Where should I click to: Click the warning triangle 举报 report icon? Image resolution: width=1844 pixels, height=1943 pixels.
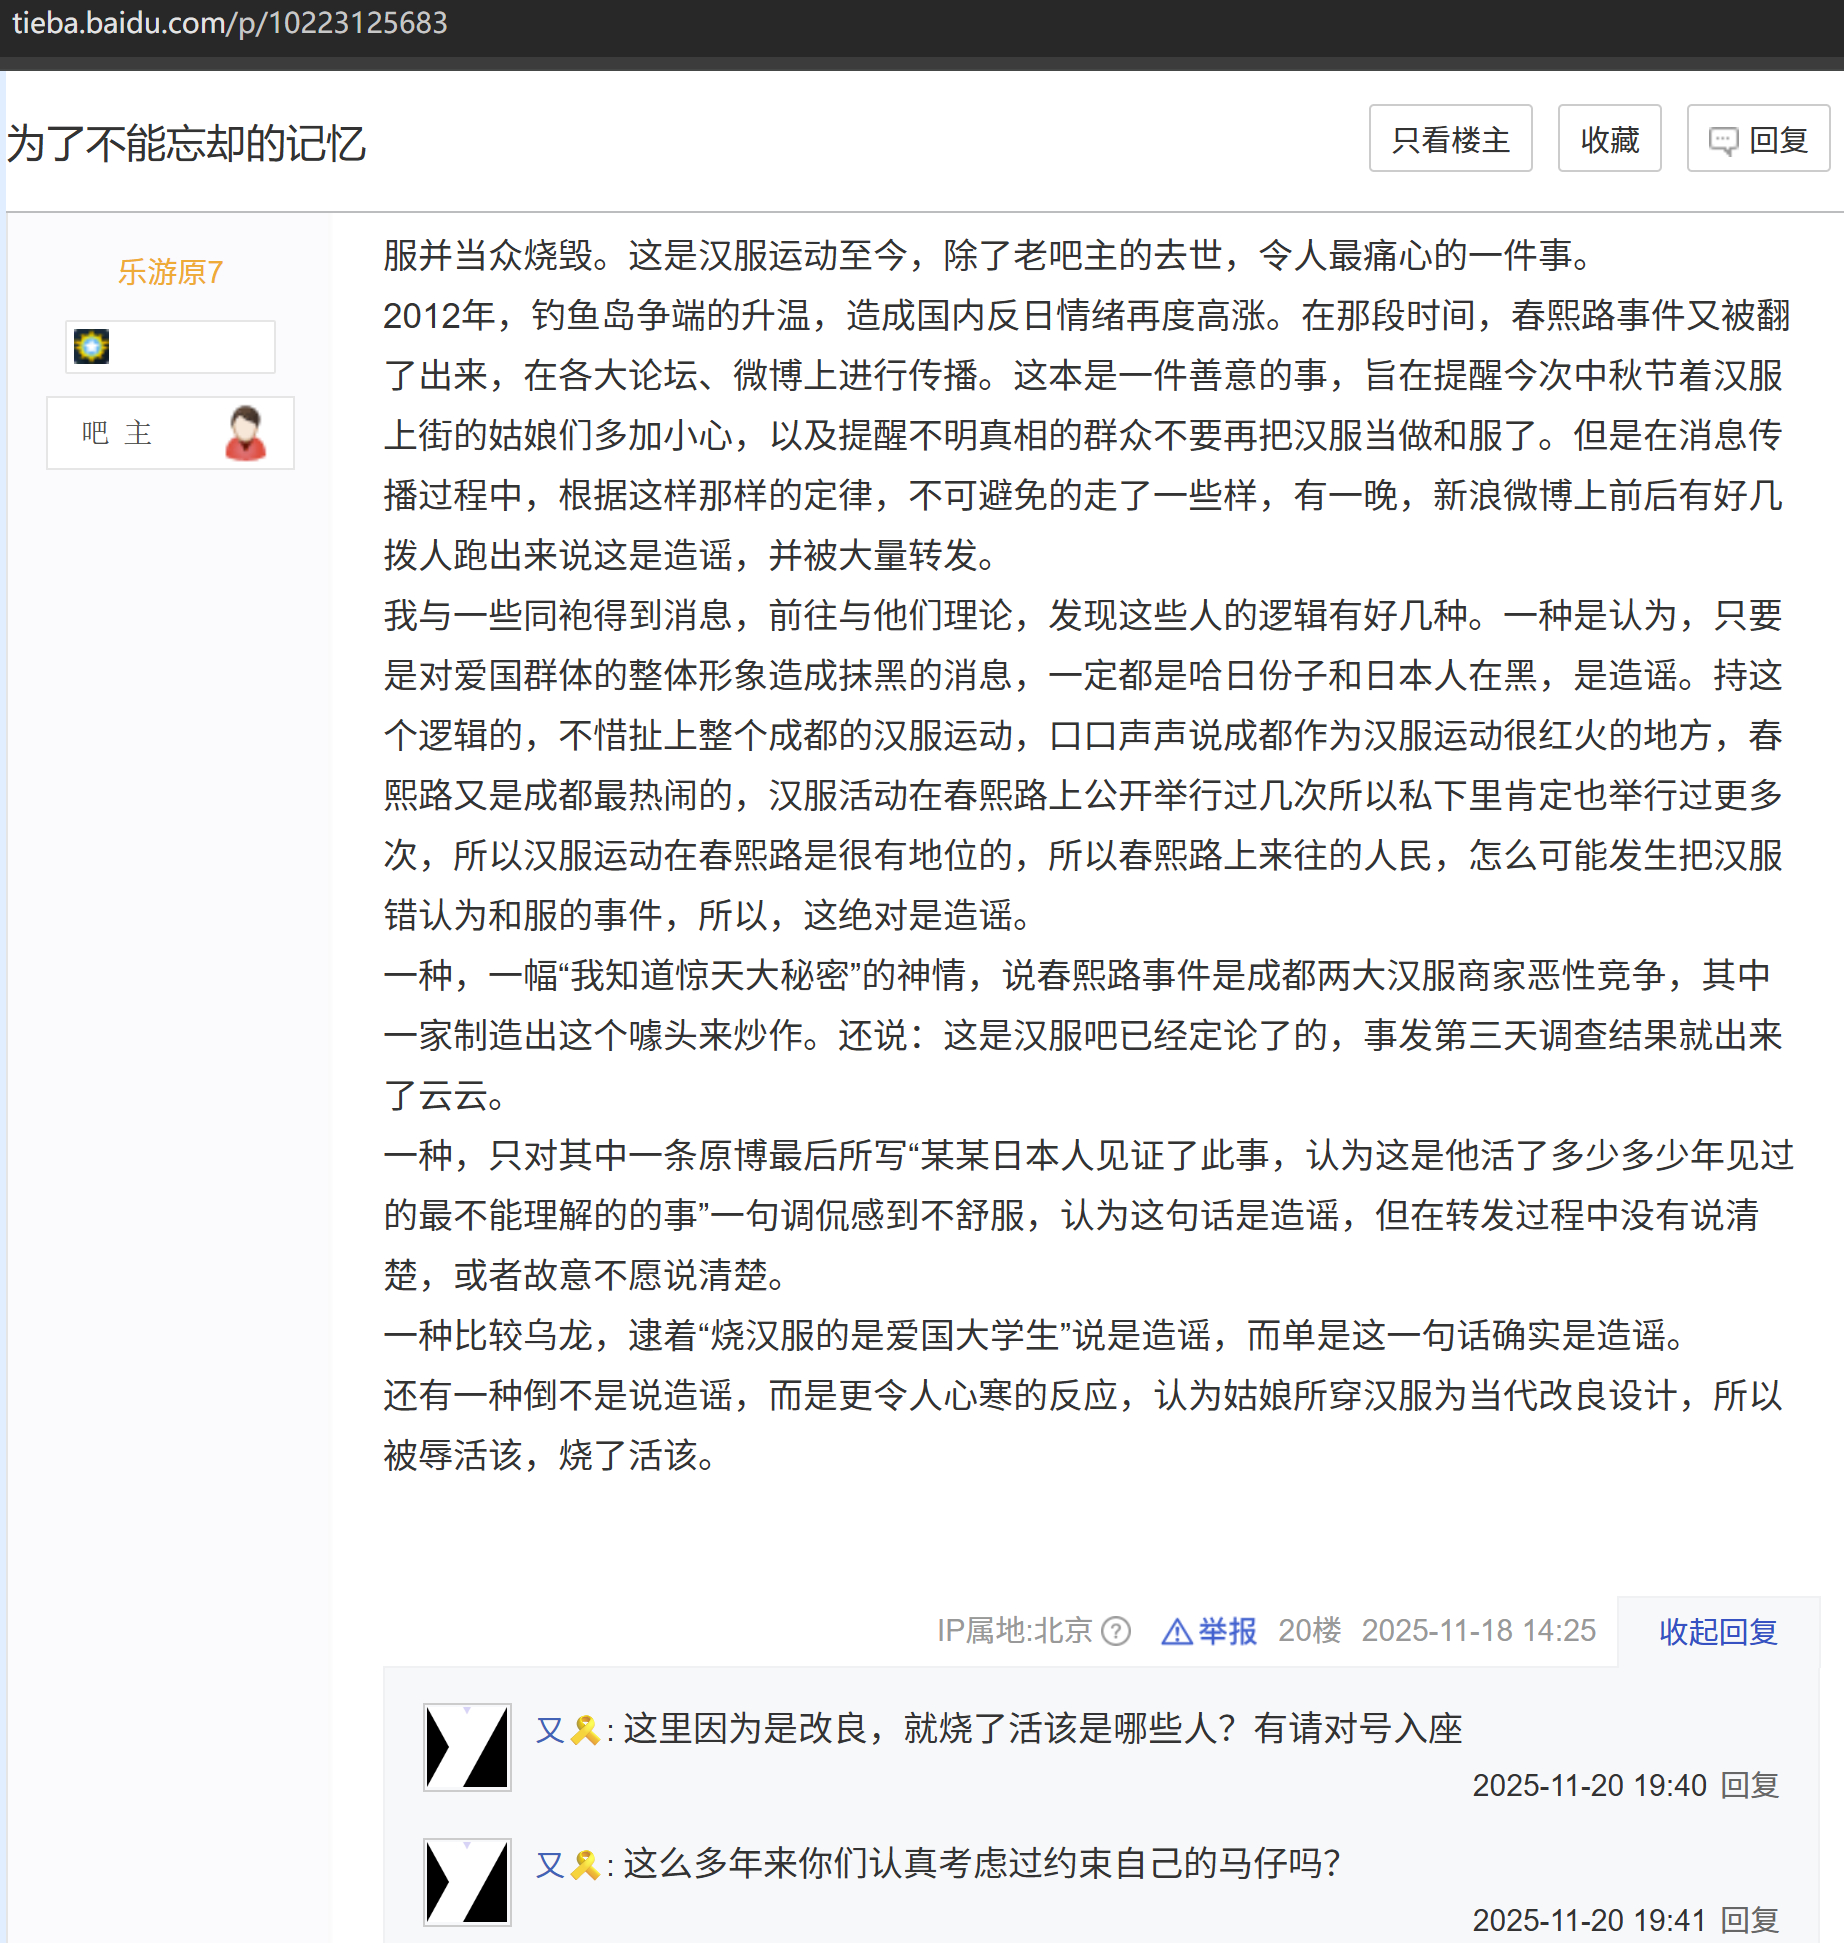pyautogui.click(x=1176, y=1631)
